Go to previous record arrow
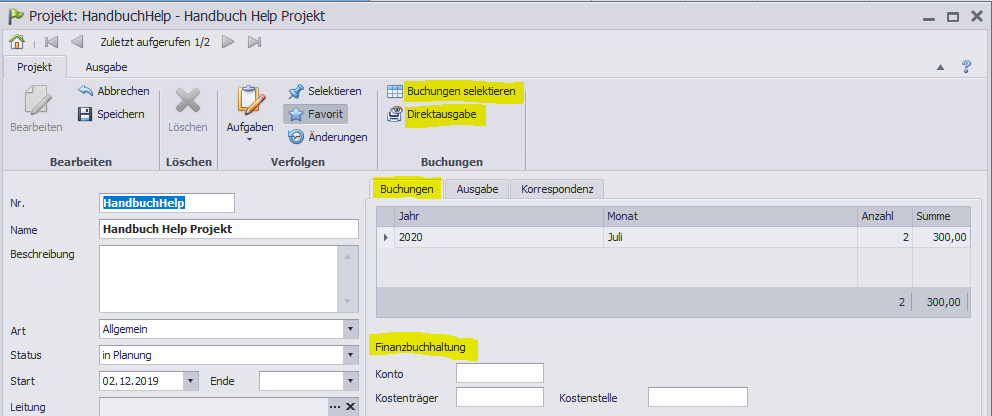The image size is (992, 416). tap(77, 42)
